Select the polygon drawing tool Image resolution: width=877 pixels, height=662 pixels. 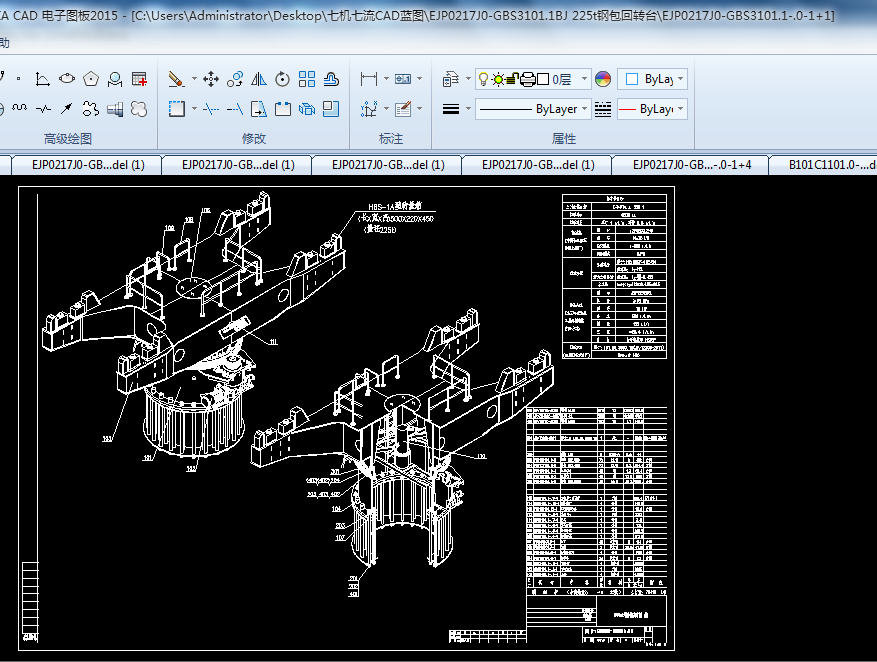91,79
